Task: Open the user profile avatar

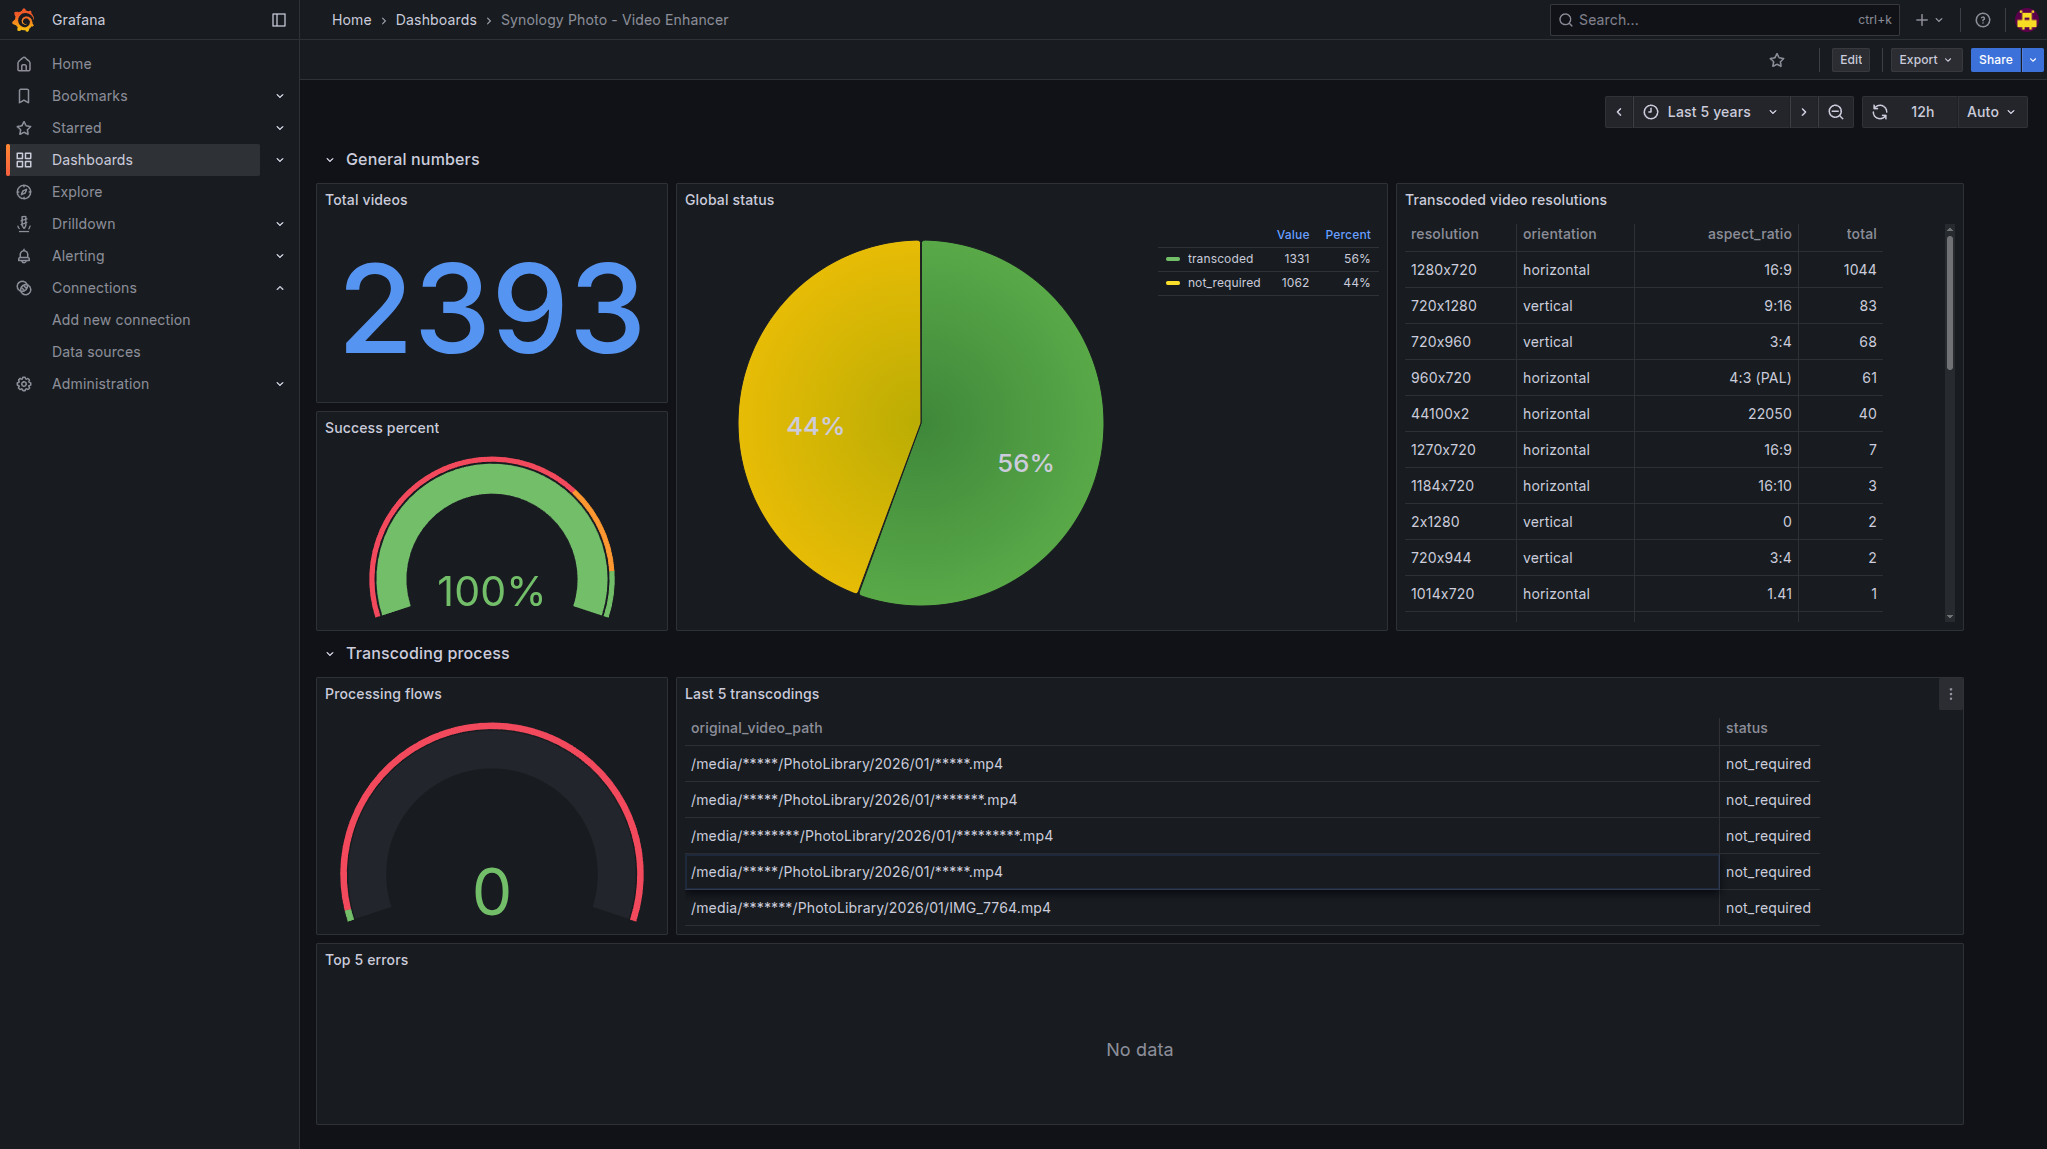Action: tap(2026, 20)
